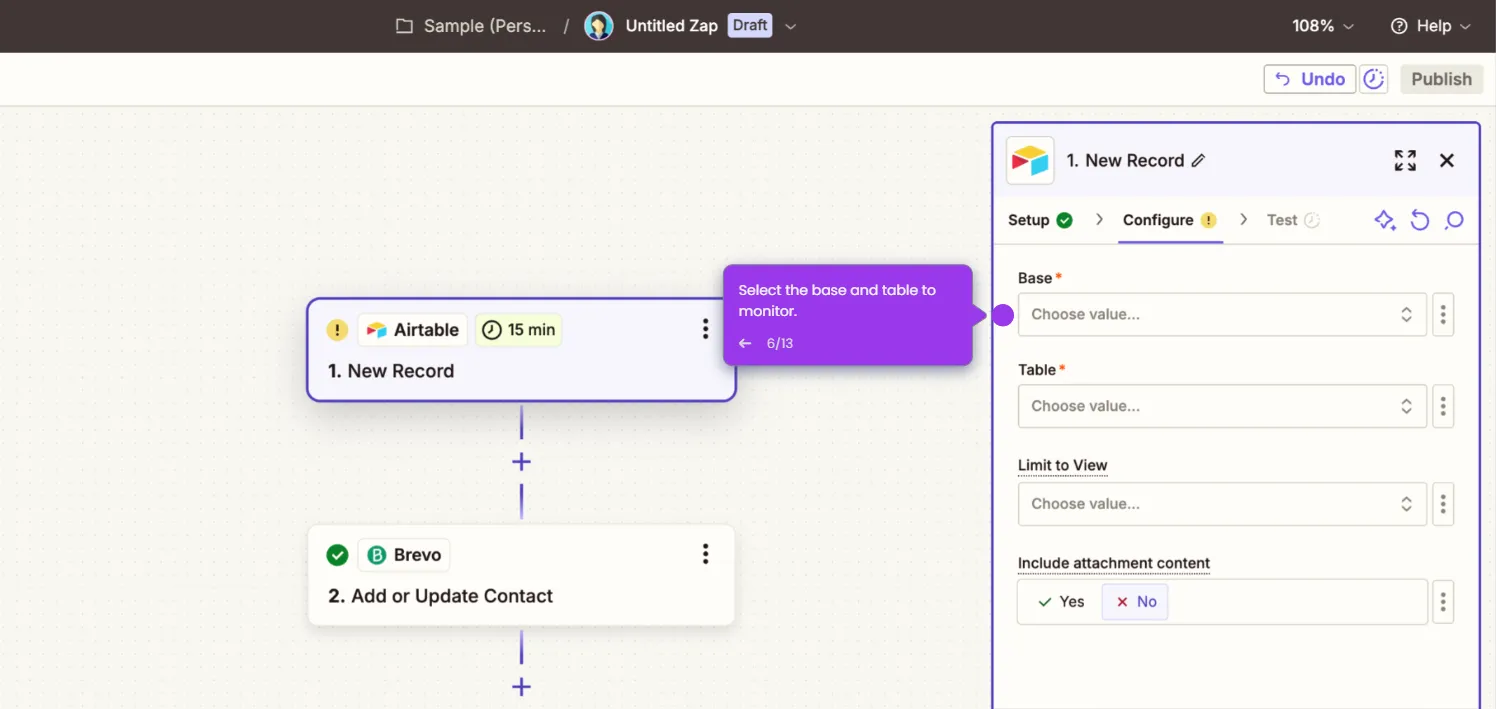
Task: Click the AI sparkle icon in panel
Action: (1385, 220)
